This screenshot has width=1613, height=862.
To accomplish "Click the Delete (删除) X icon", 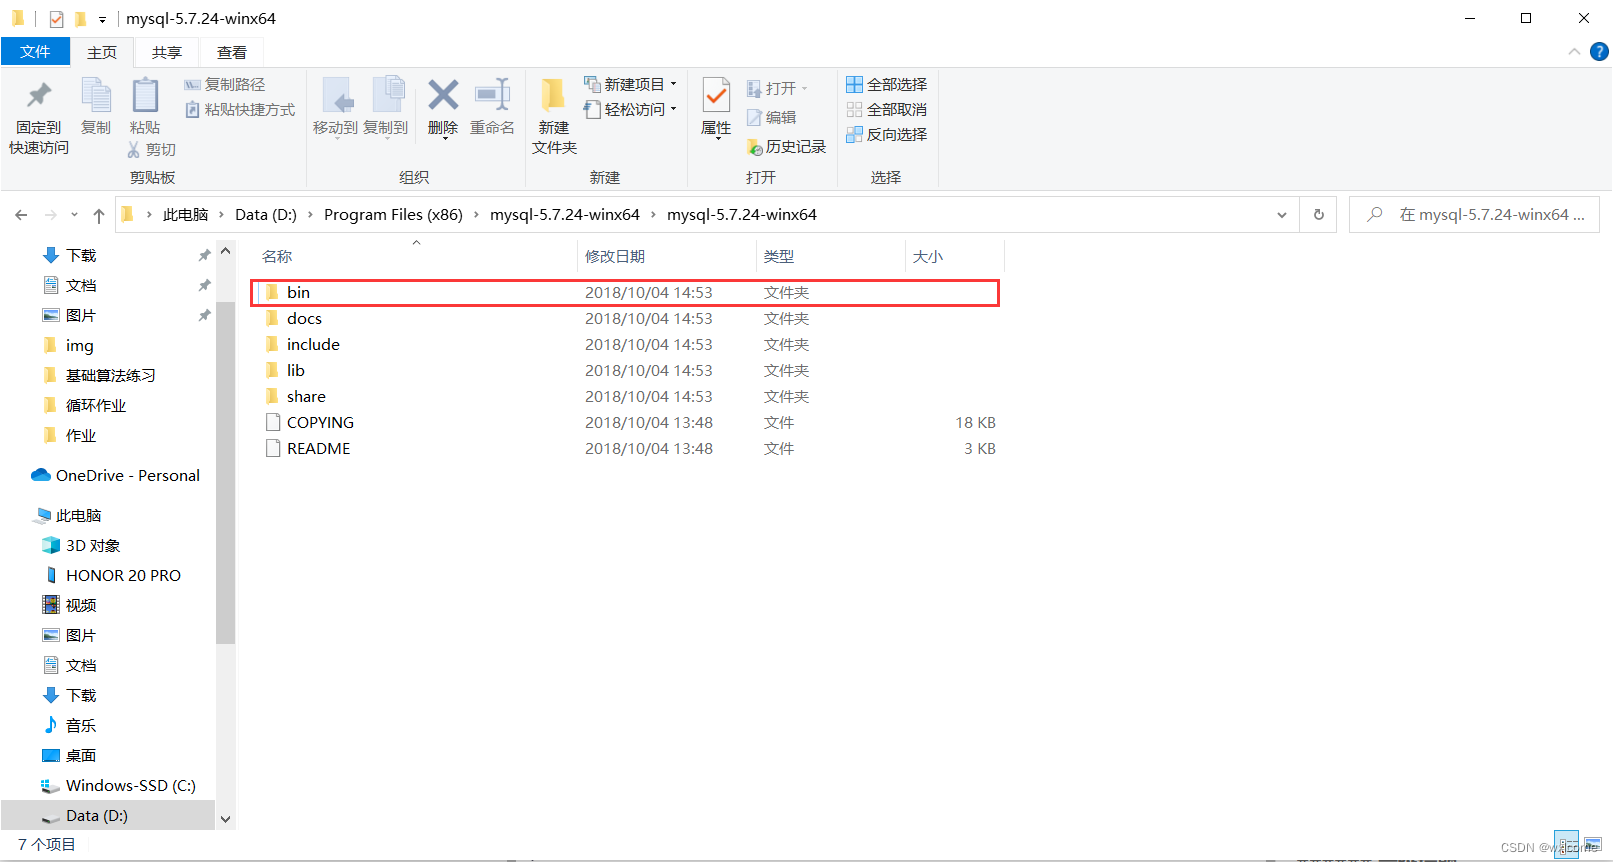I will coord(443,95).
